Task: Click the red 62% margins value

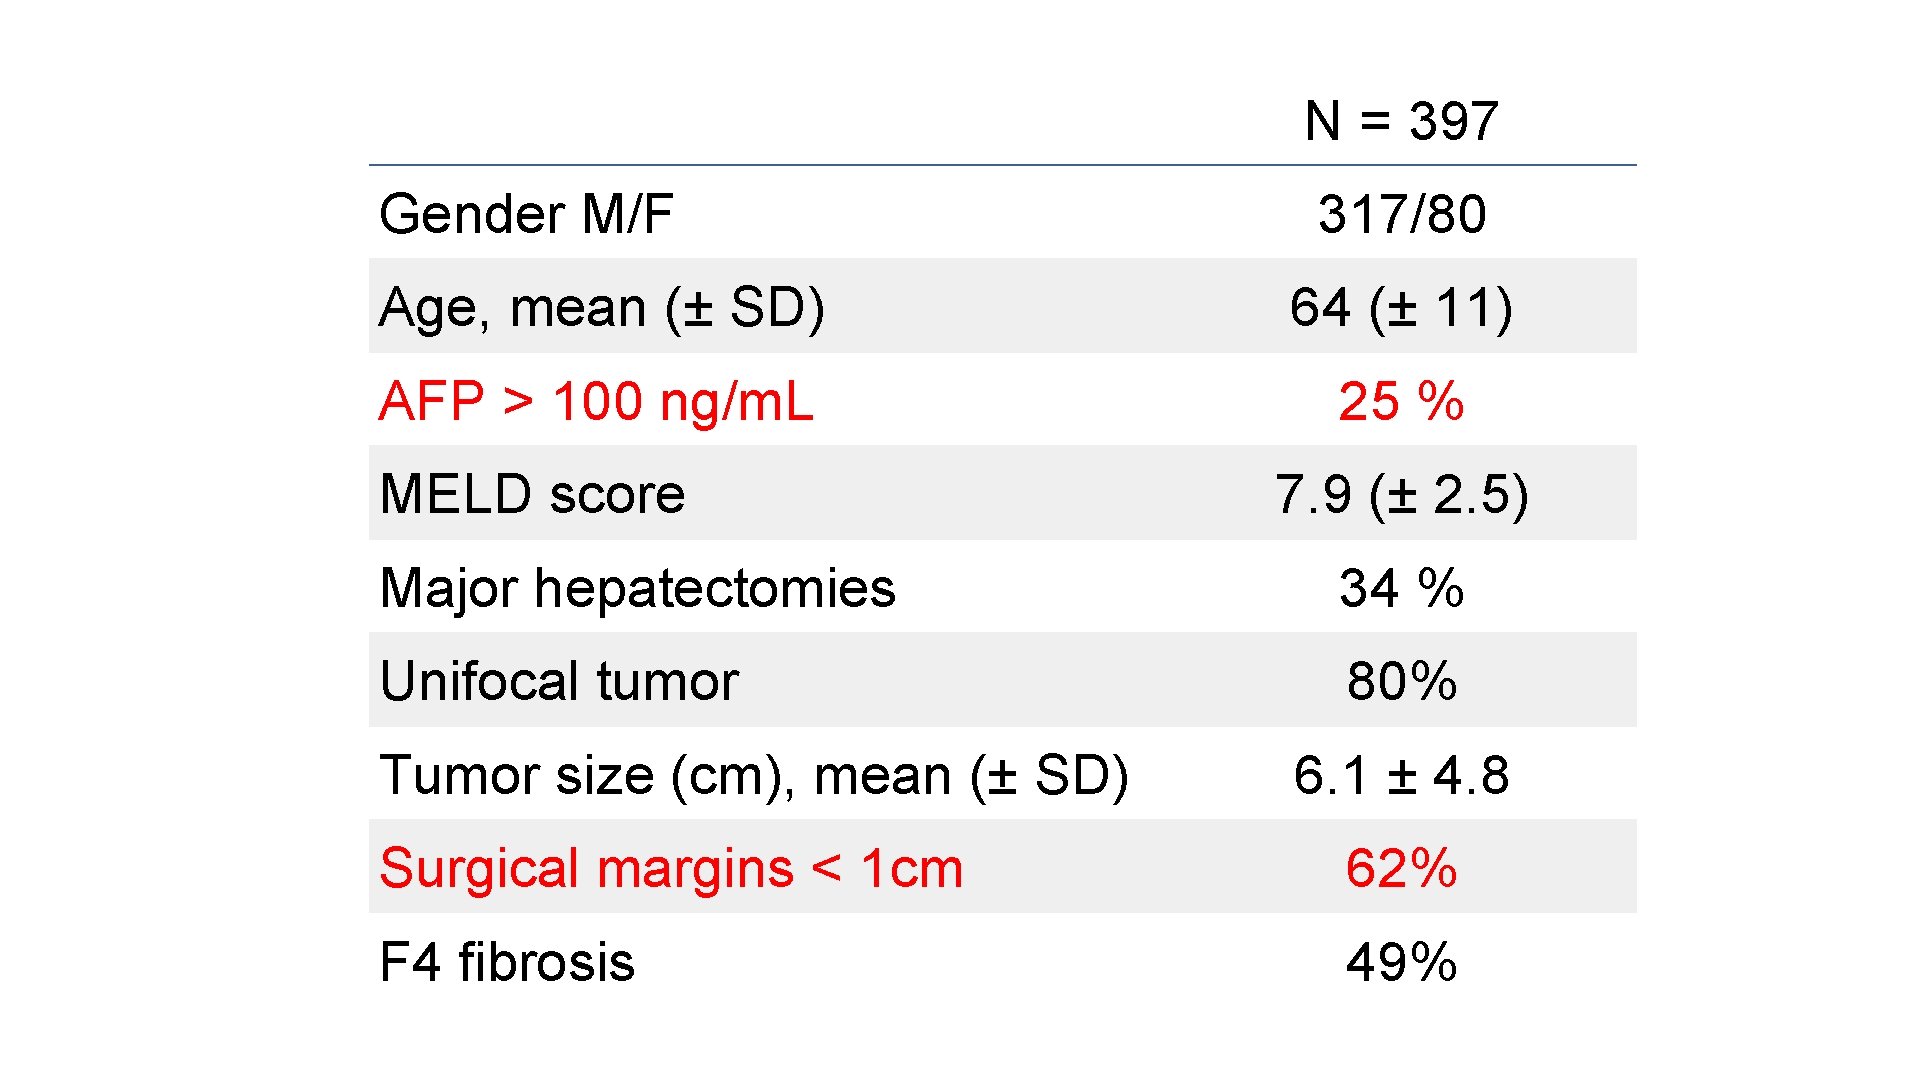Action: [1401, 868]
